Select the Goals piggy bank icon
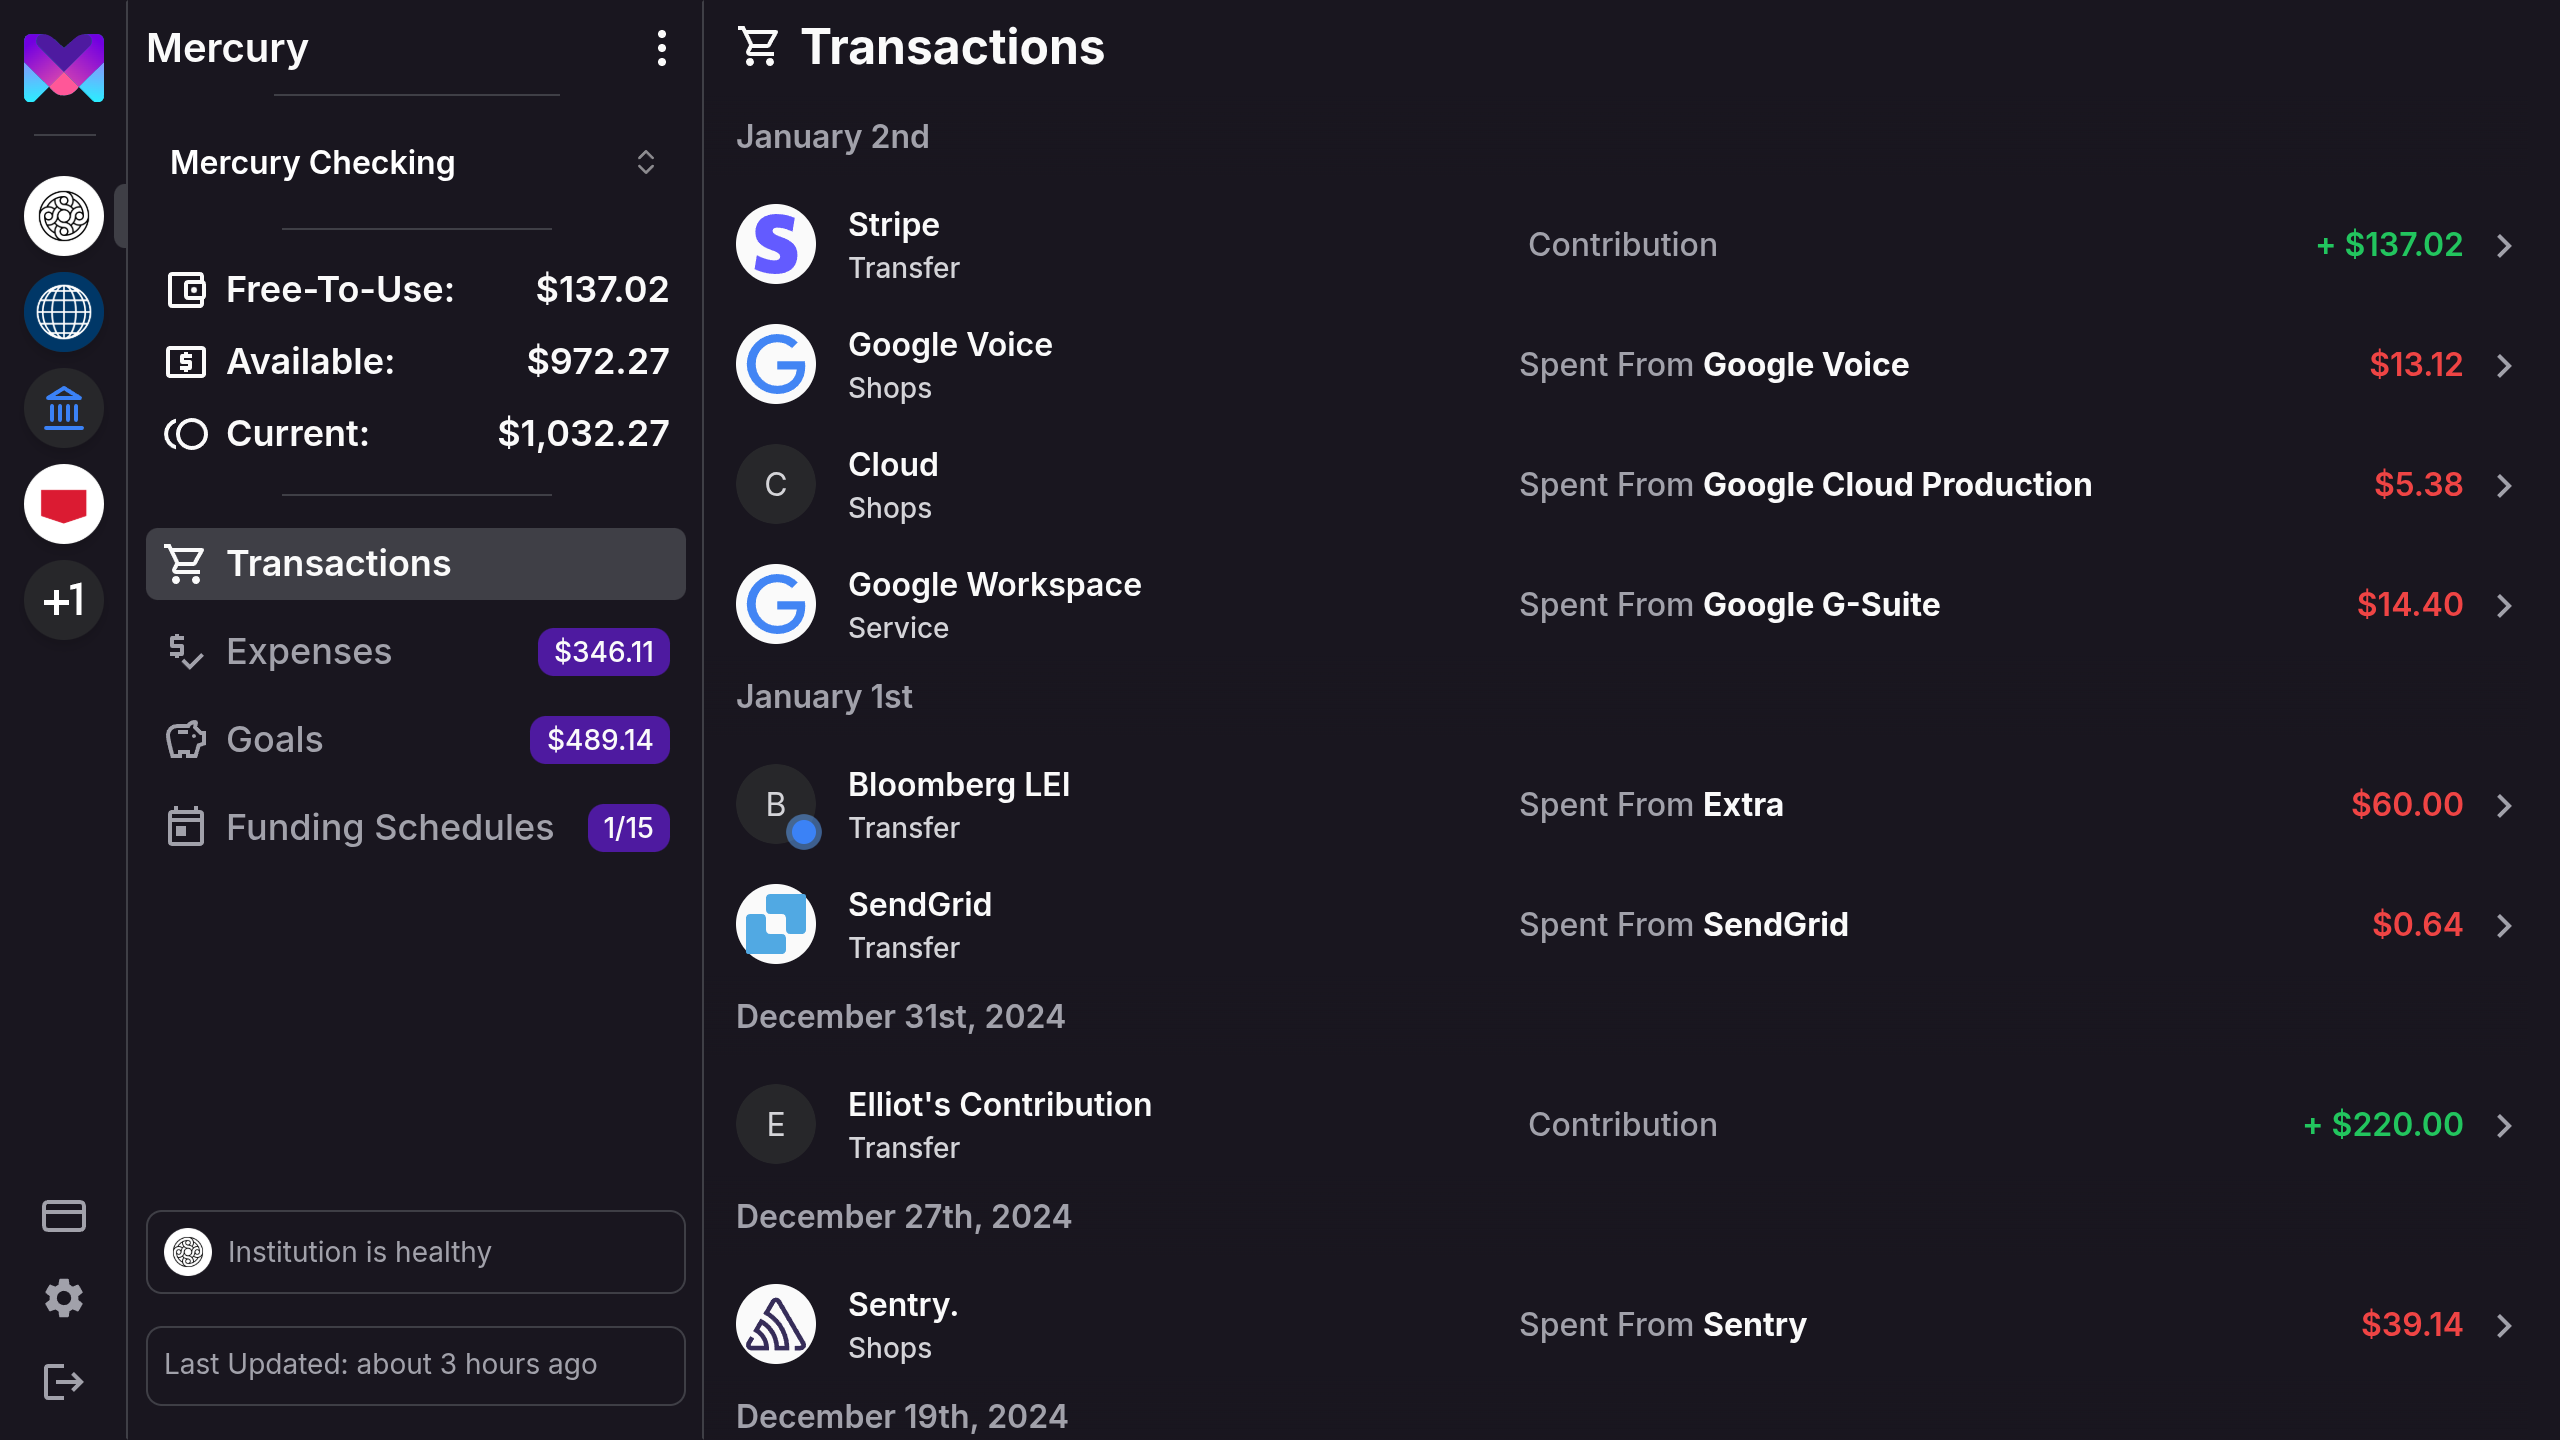 [x=185, y=738]
